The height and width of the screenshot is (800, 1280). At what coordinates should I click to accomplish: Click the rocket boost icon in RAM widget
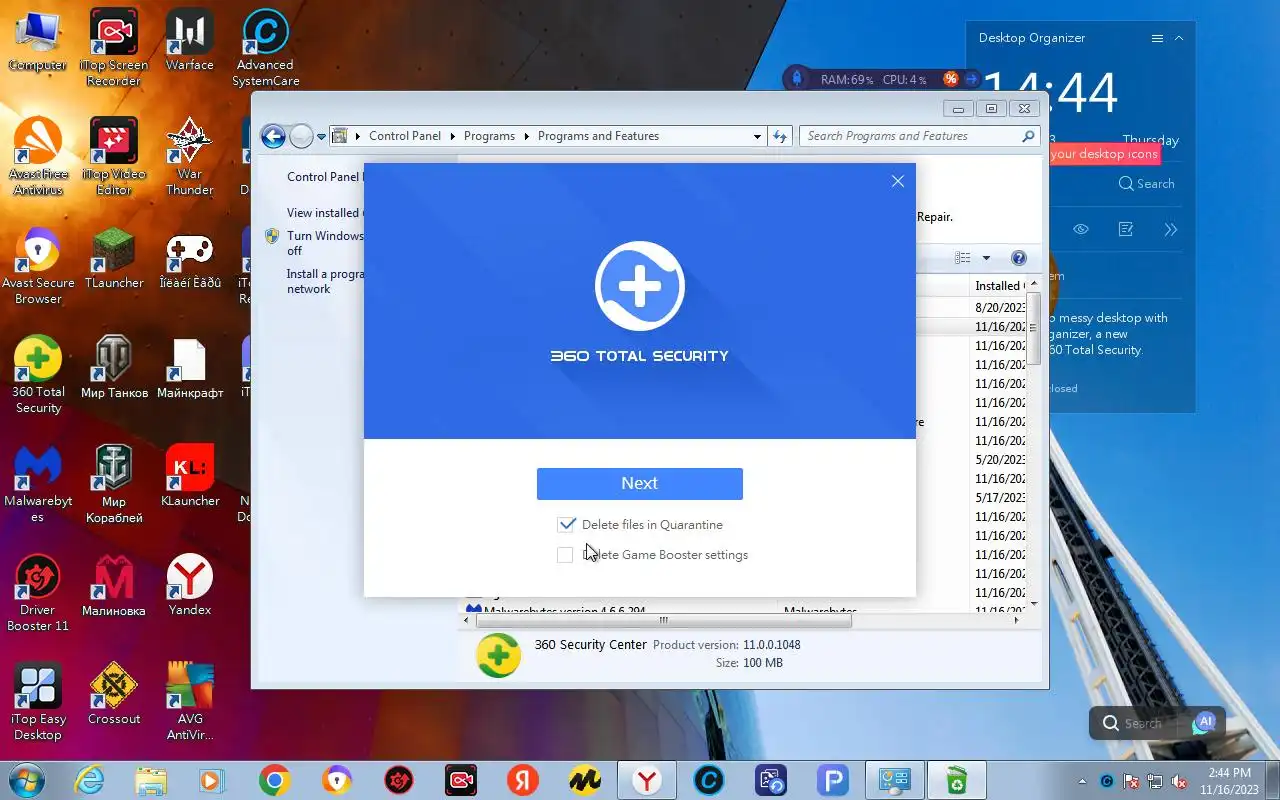[x=797, y=78]
